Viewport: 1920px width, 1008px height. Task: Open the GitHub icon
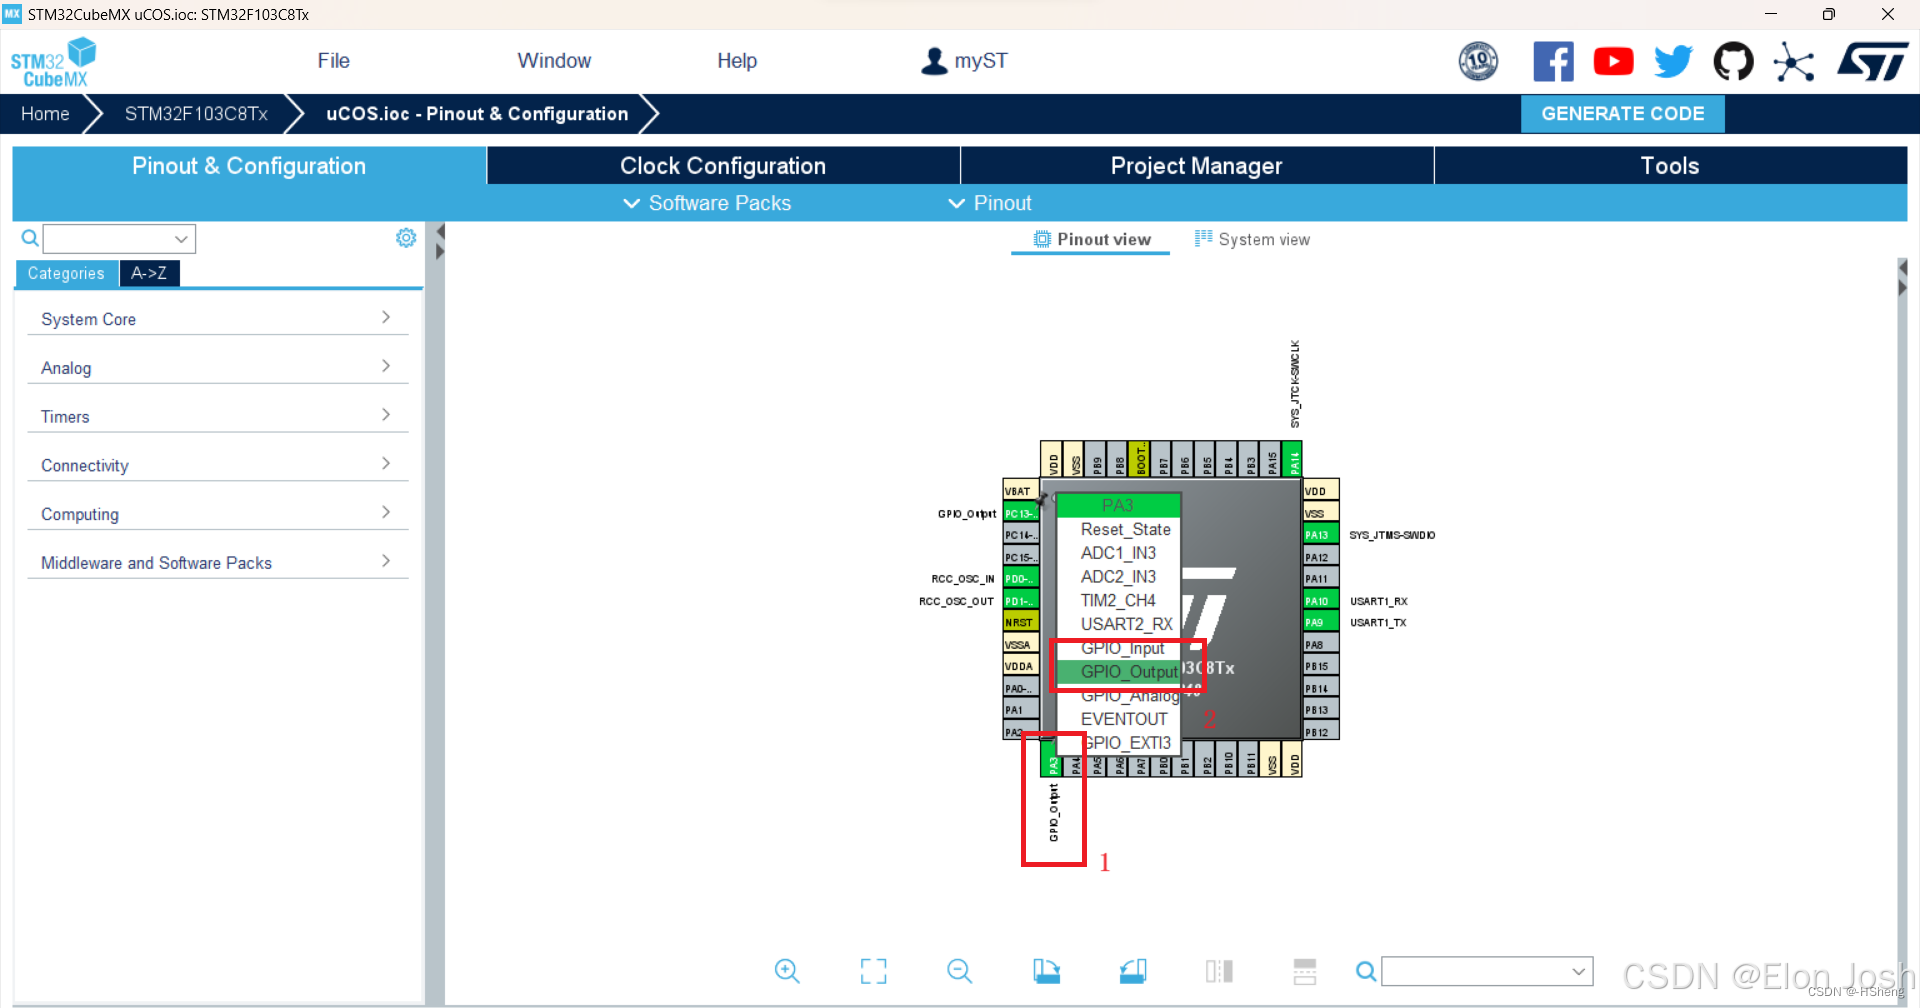pos(1733,62)
